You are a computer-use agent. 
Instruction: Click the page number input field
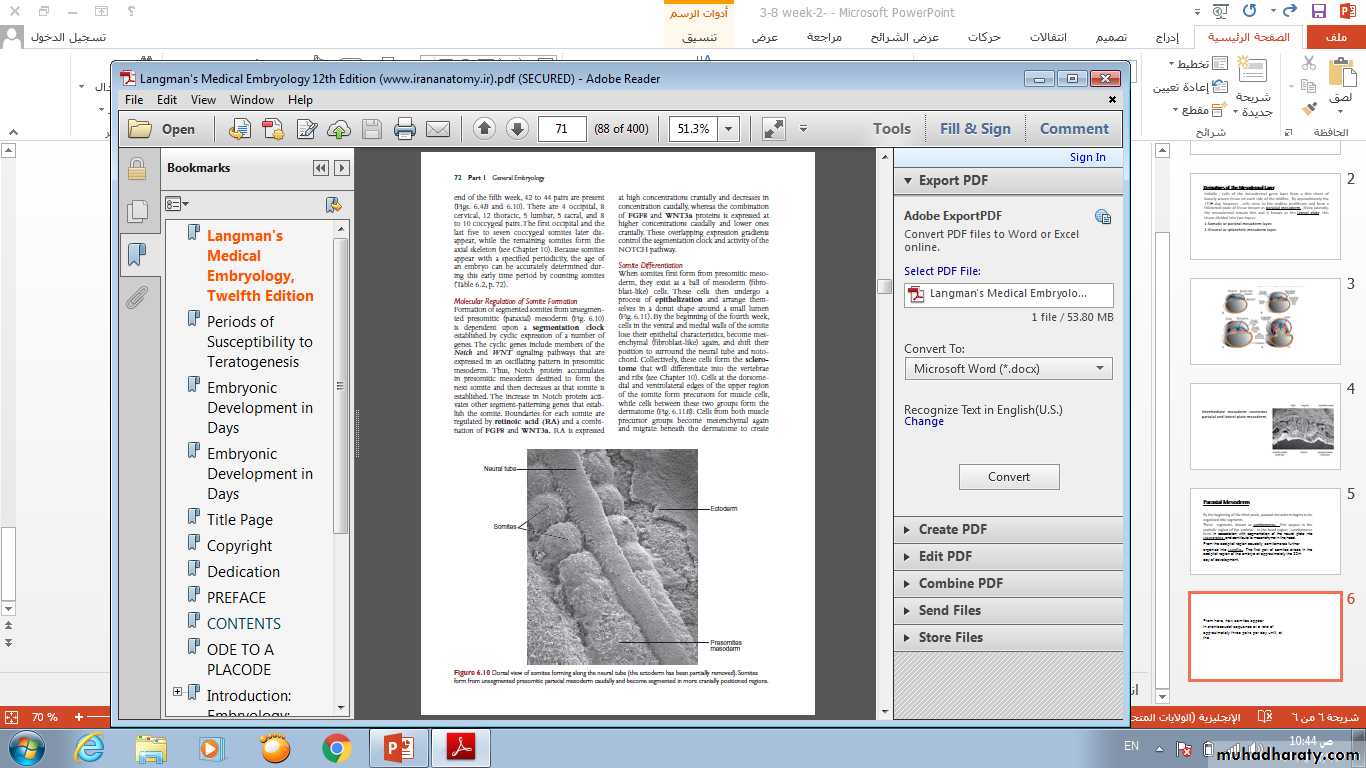[x=562, y=129]
